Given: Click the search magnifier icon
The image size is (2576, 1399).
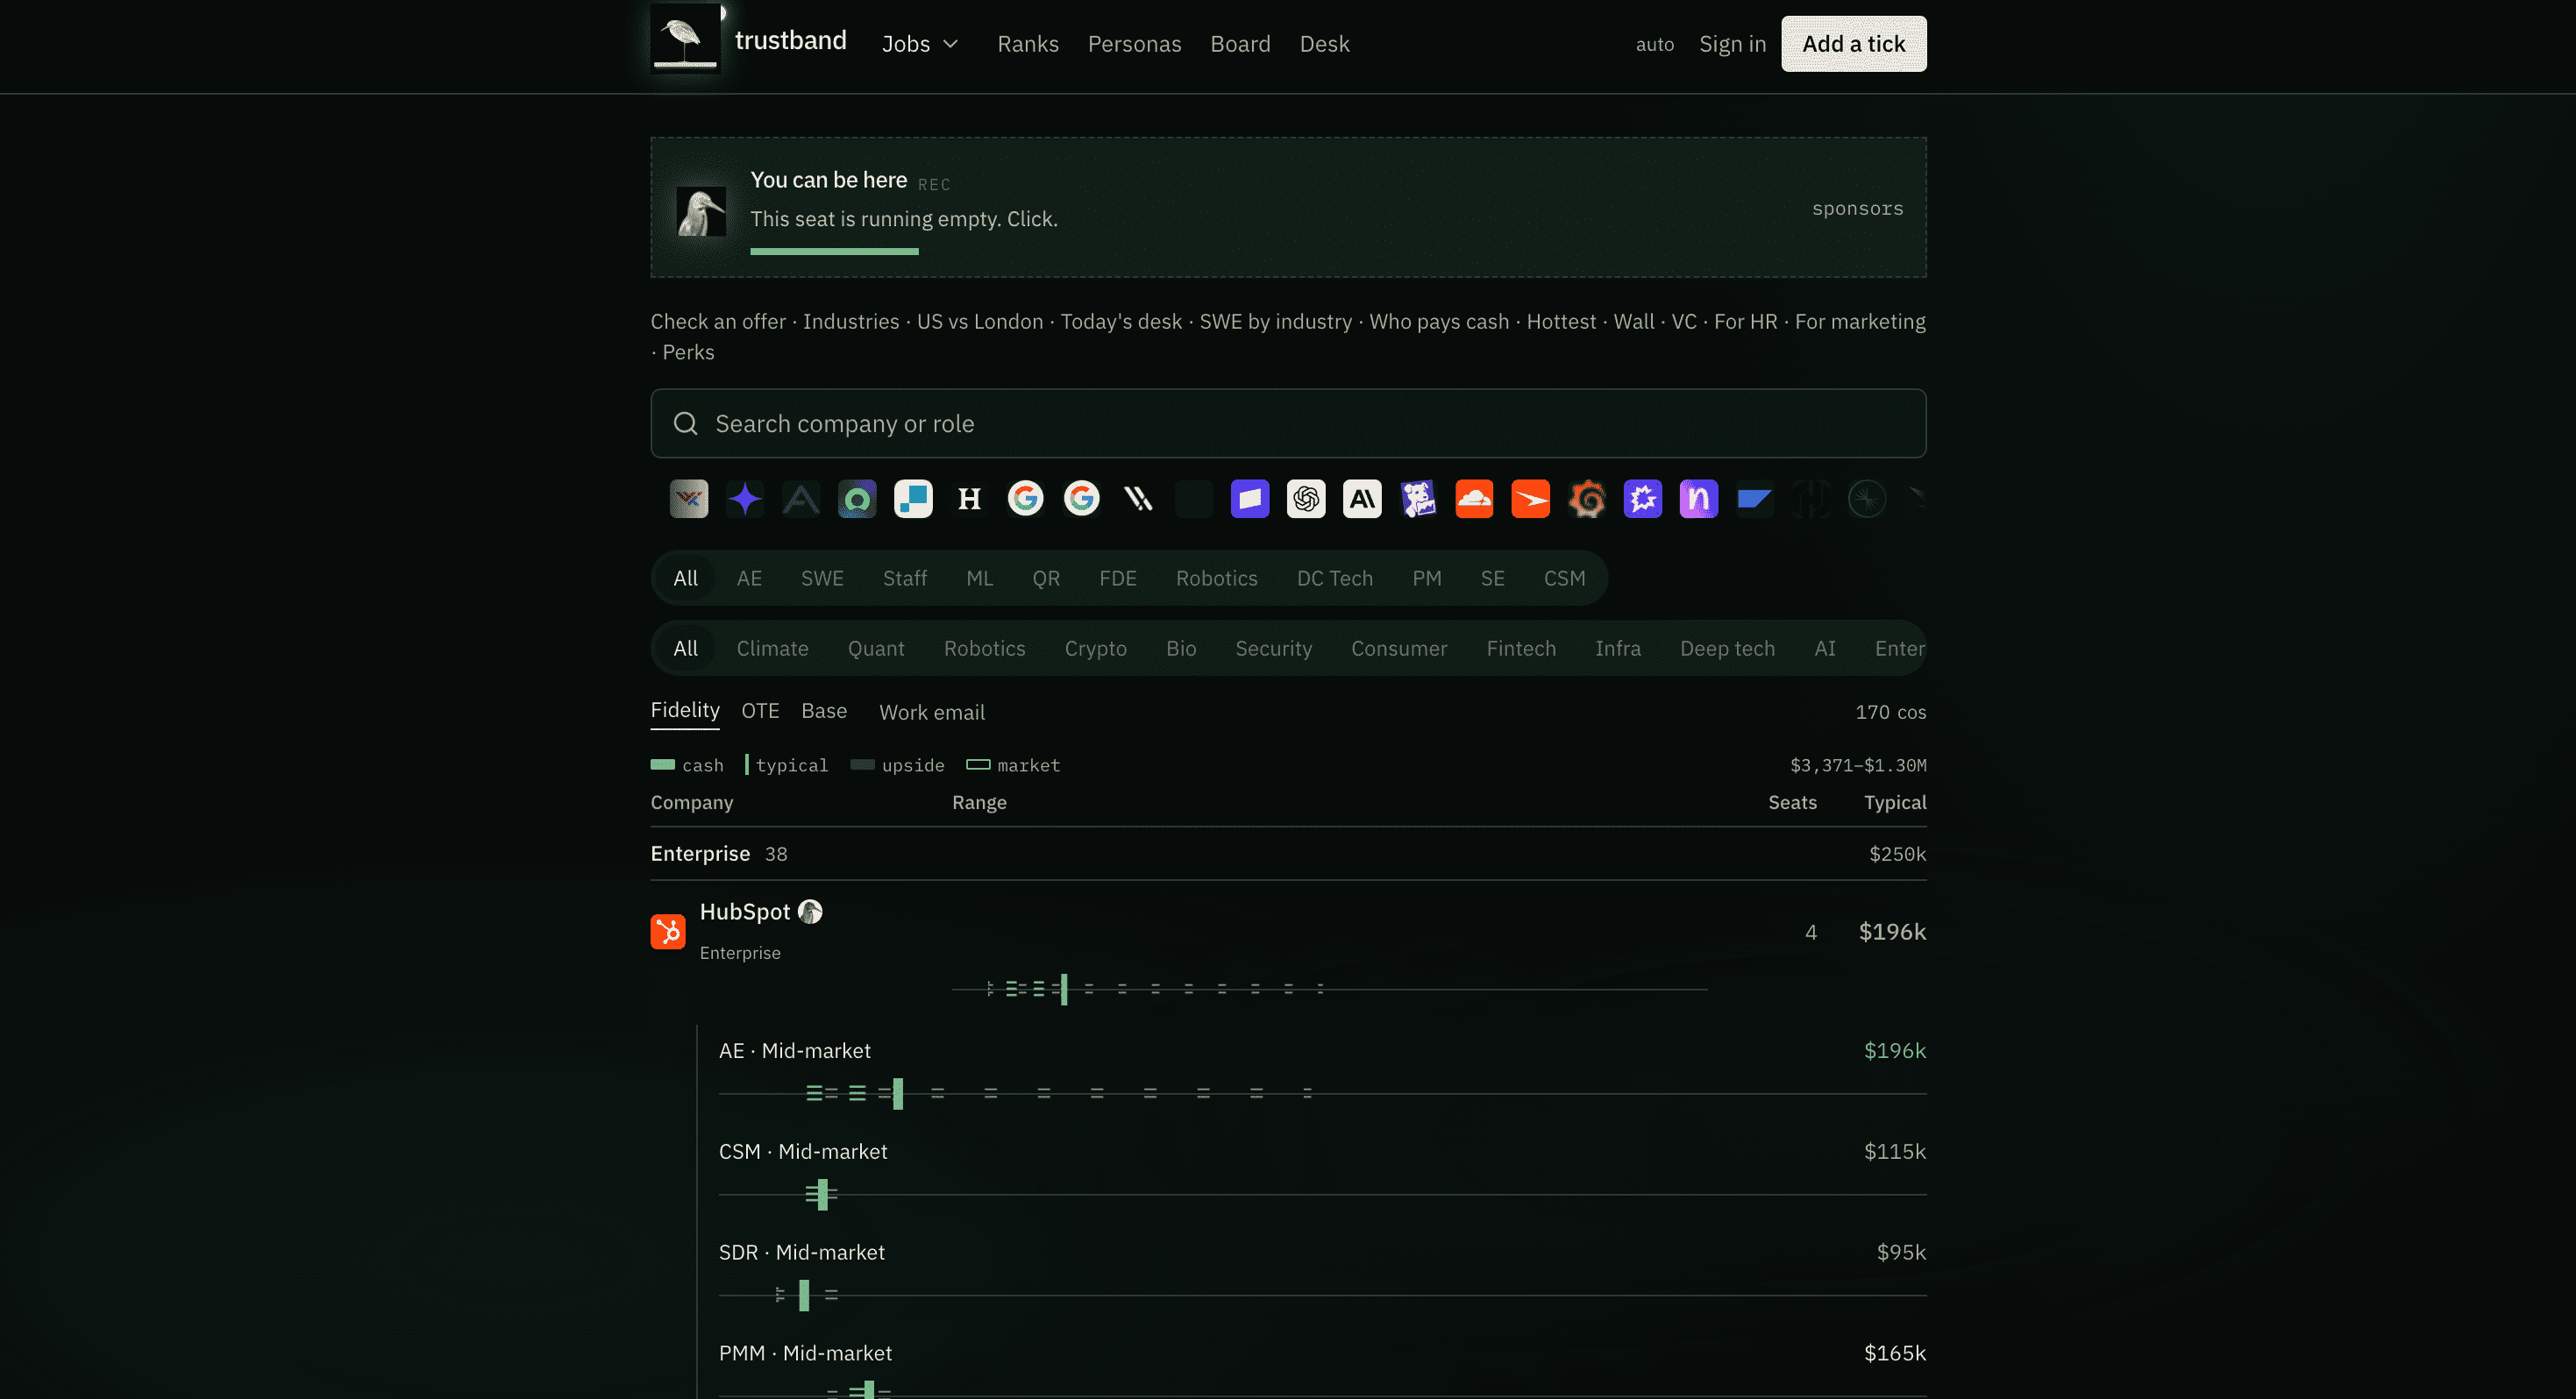Looking at the screenshot, I should tap(685, 423).
